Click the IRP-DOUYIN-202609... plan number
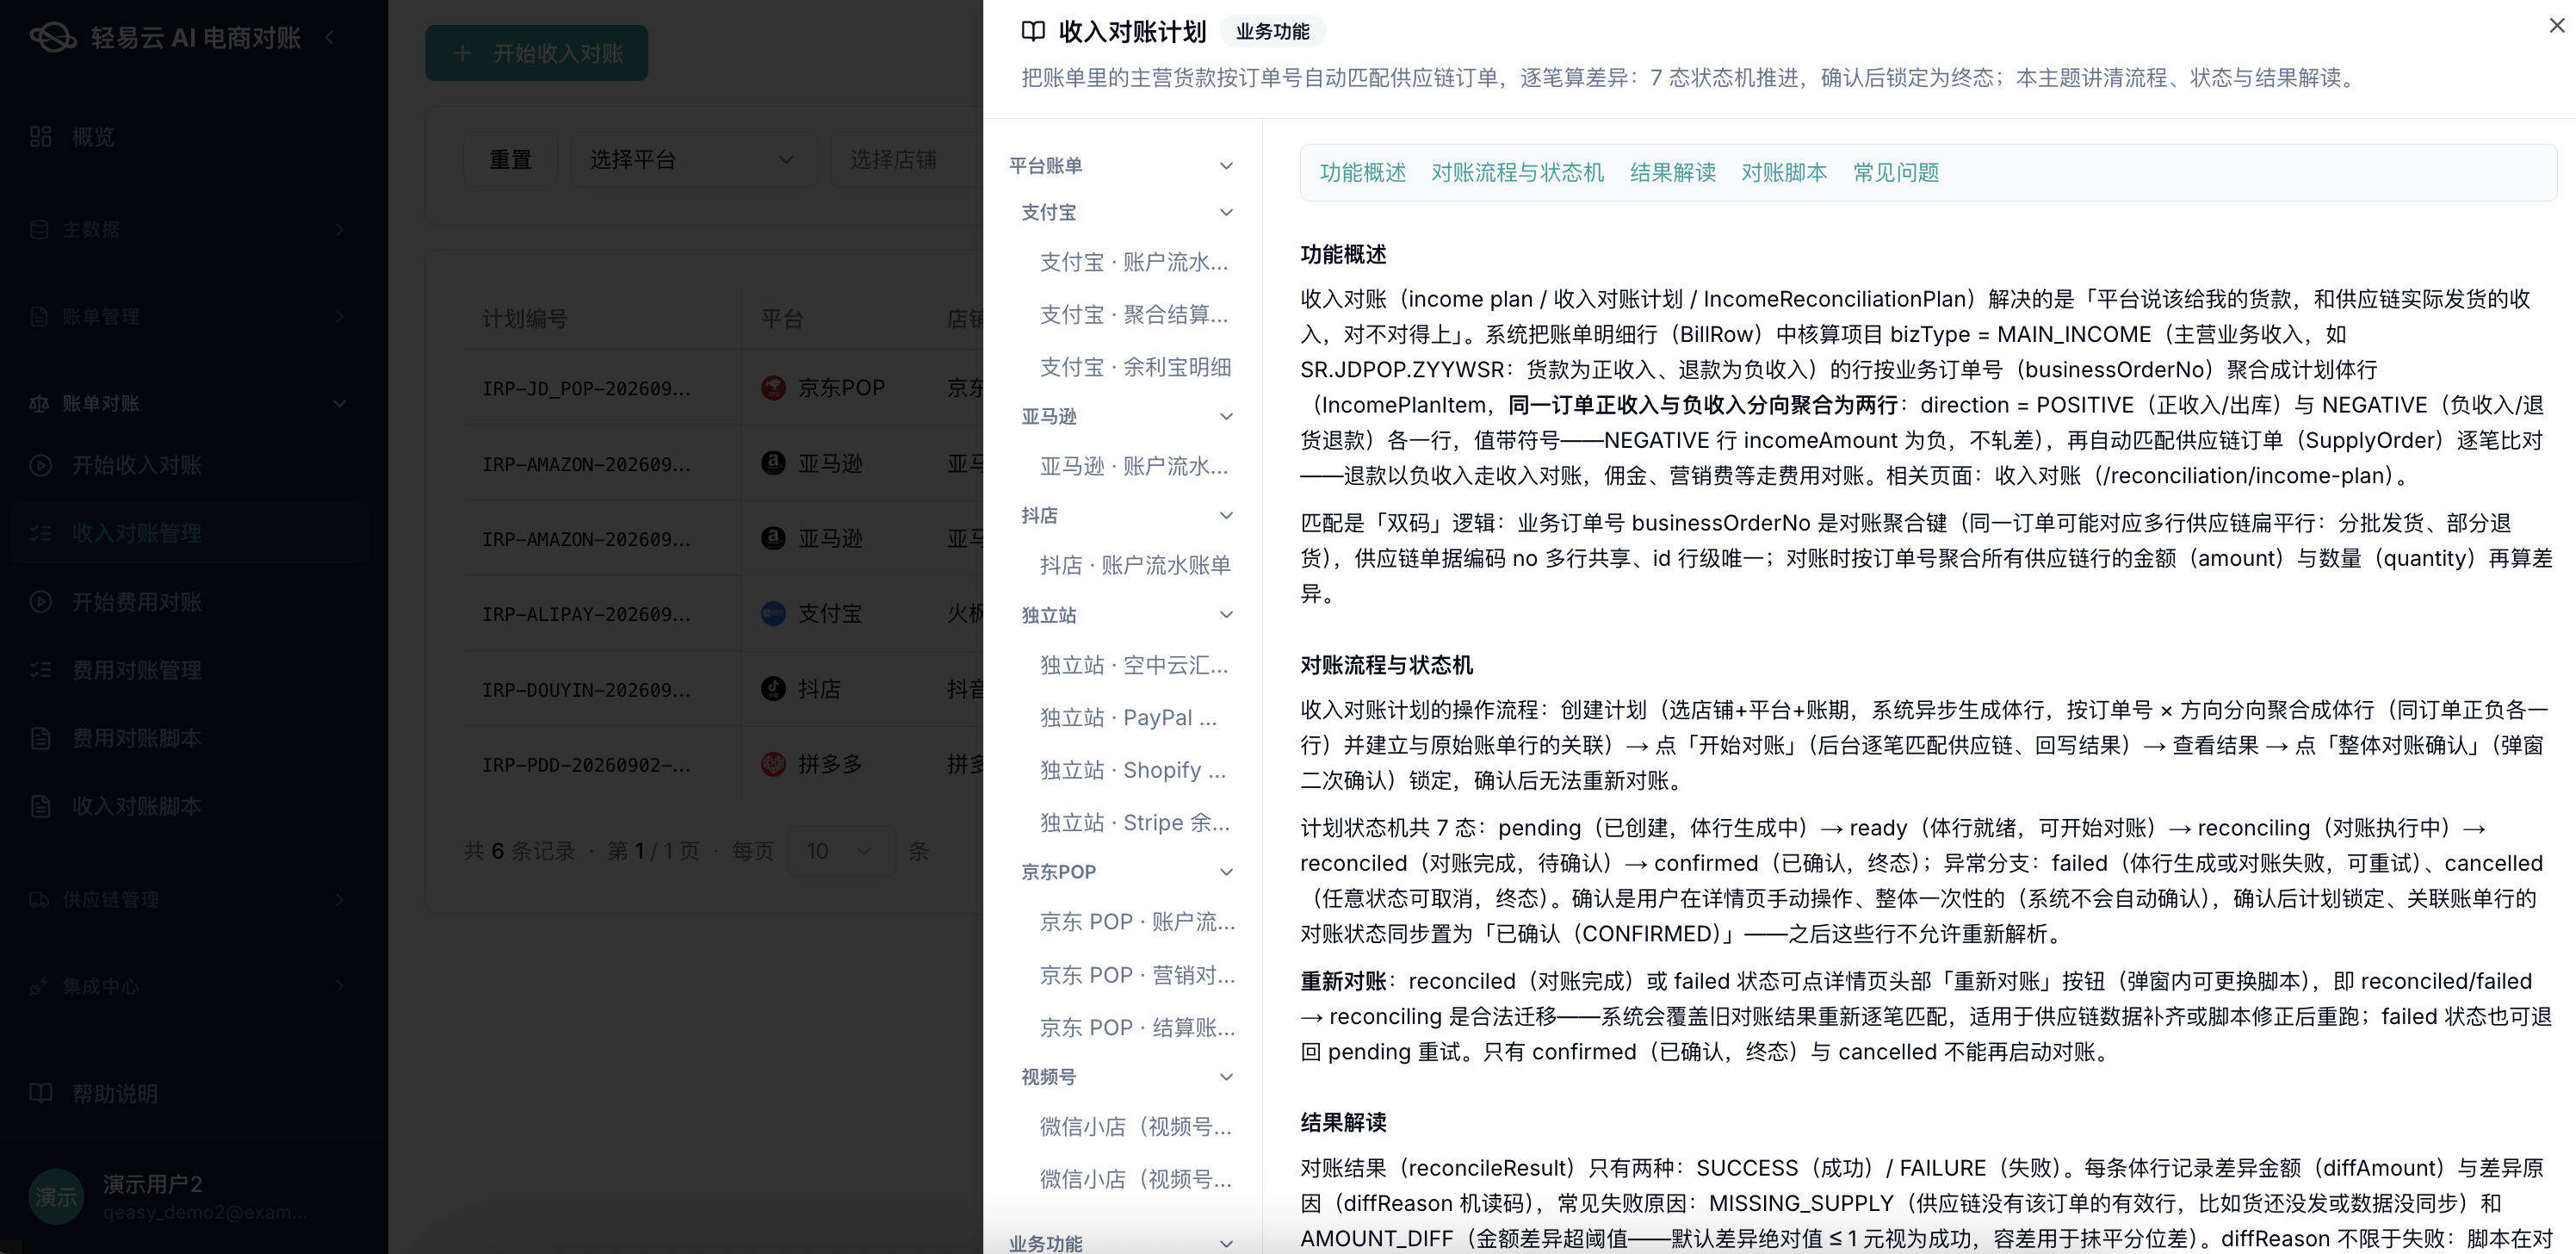This screenshot has width=2576, height=1254. 586,689
